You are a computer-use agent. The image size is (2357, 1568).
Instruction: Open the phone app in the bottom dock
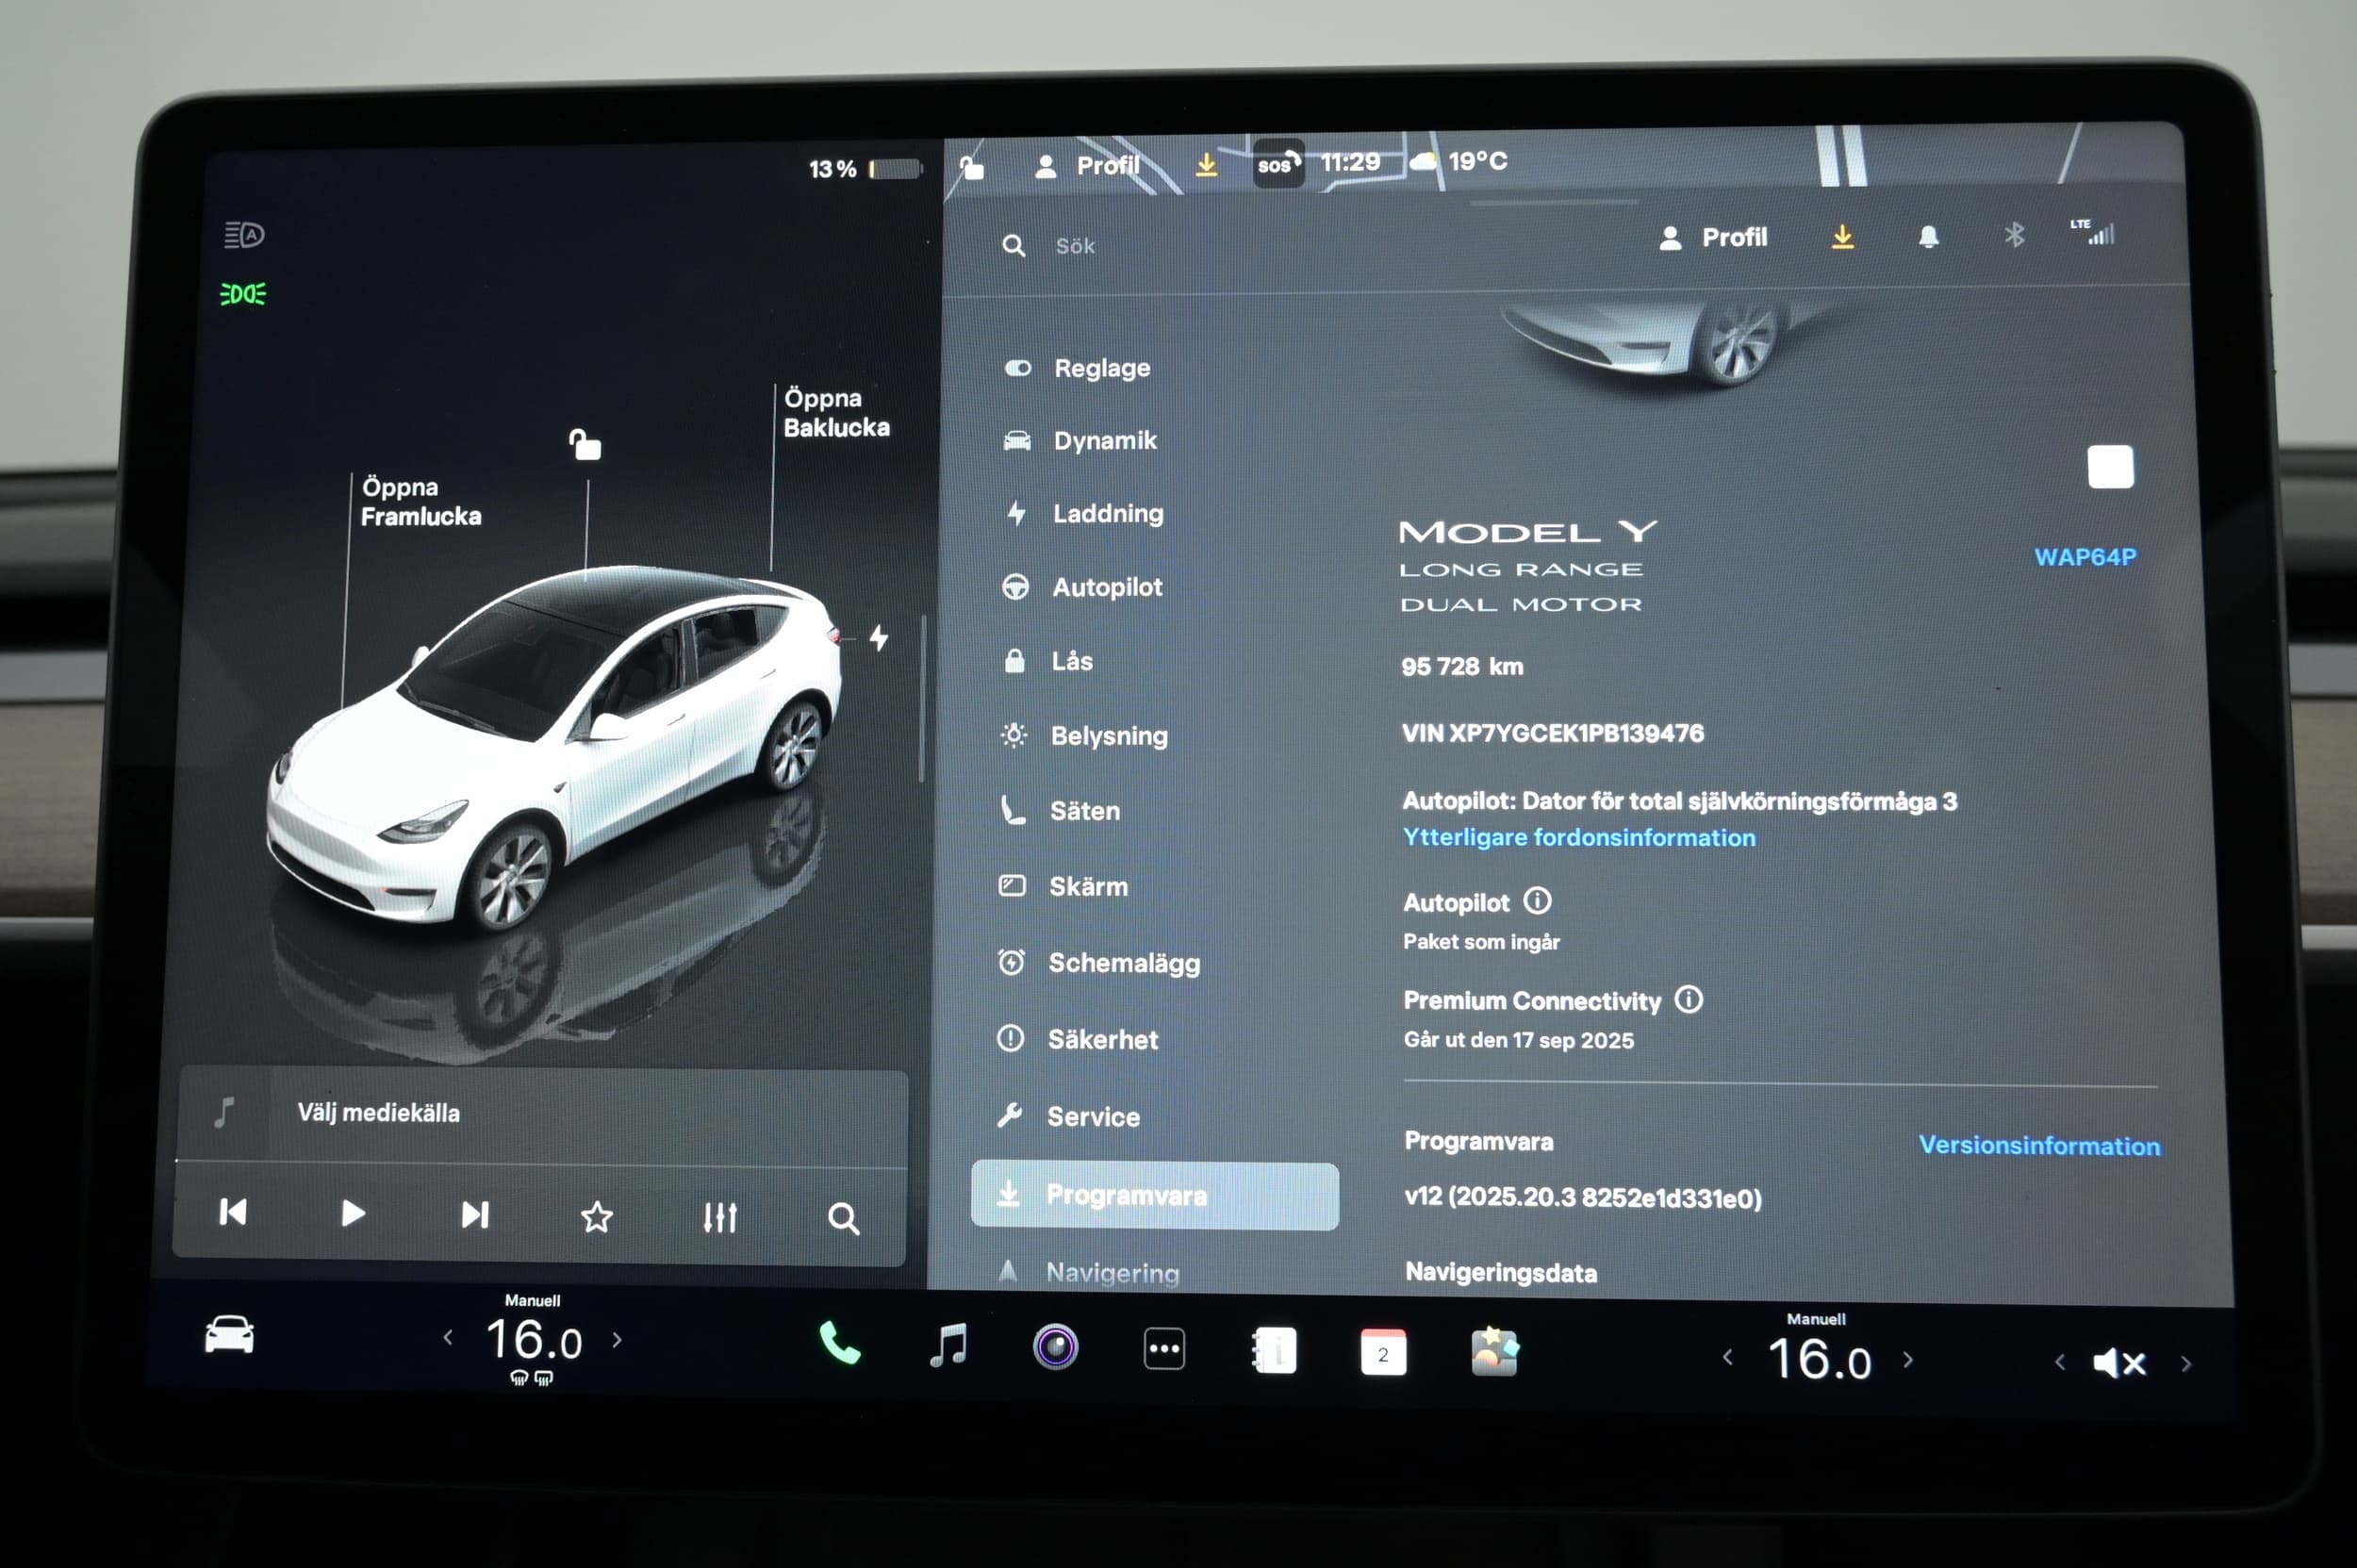click(839, 1343)
